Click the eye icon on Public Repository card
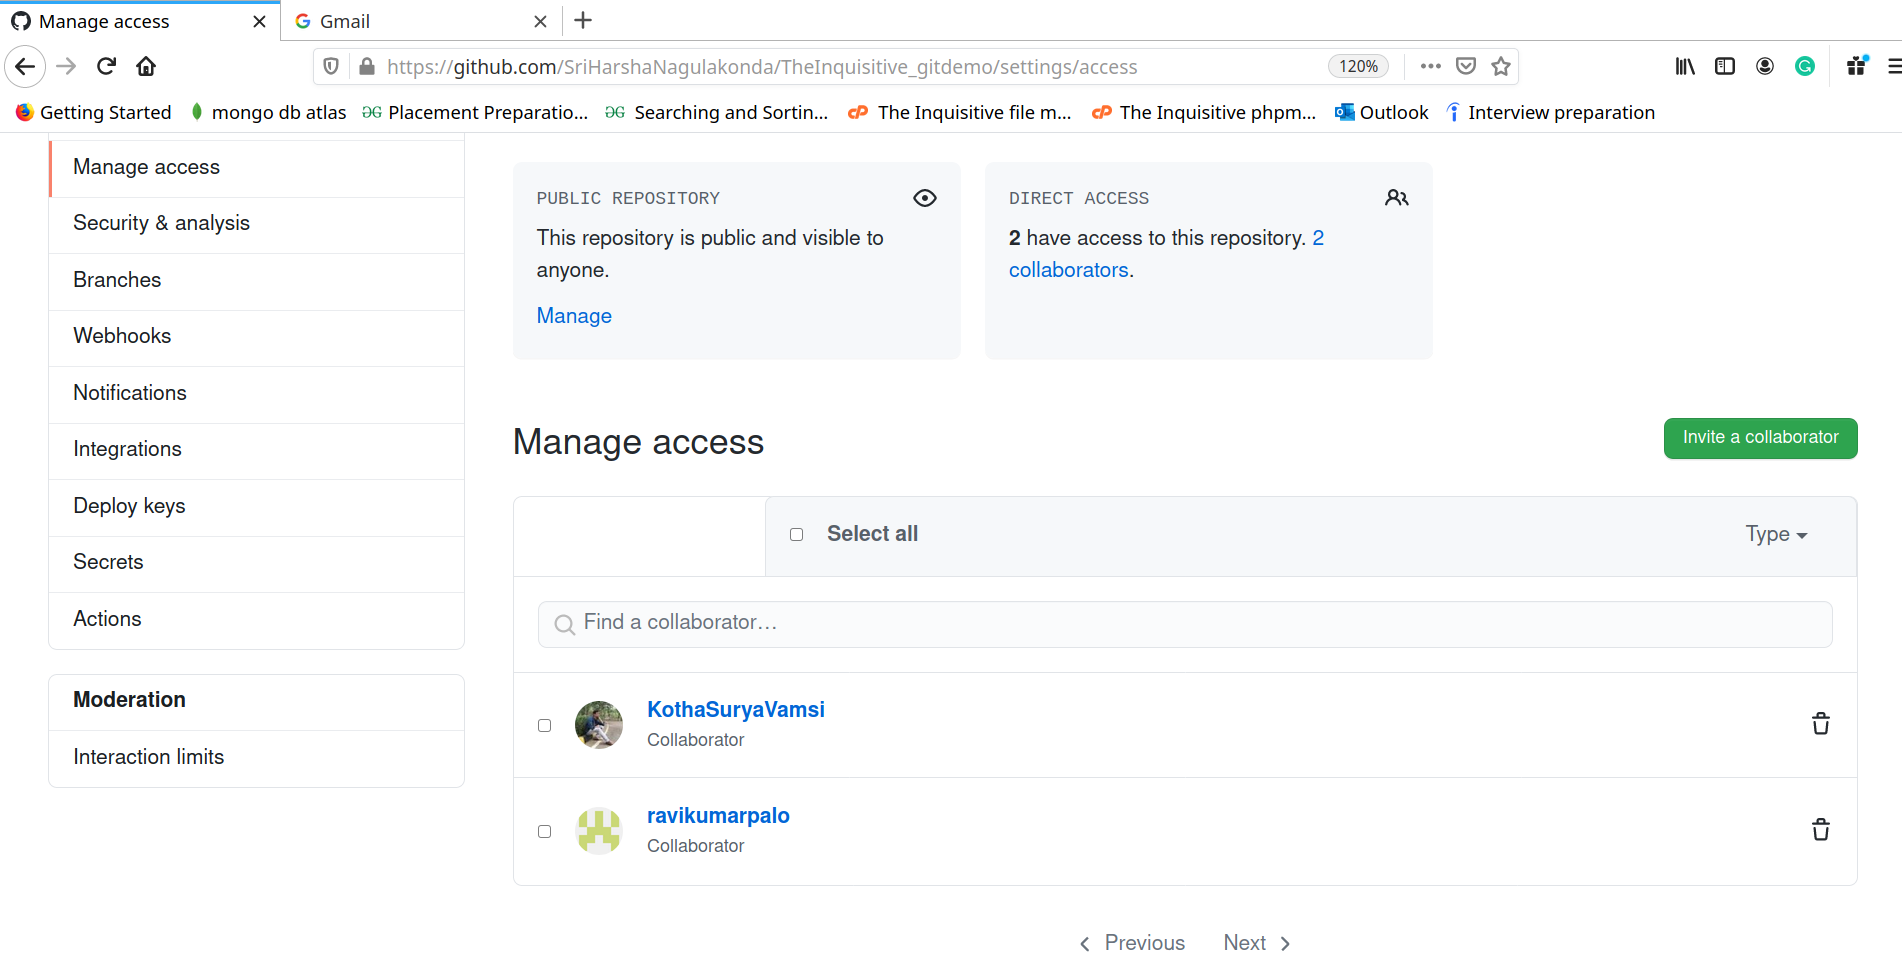 click(x=924, y=197)
